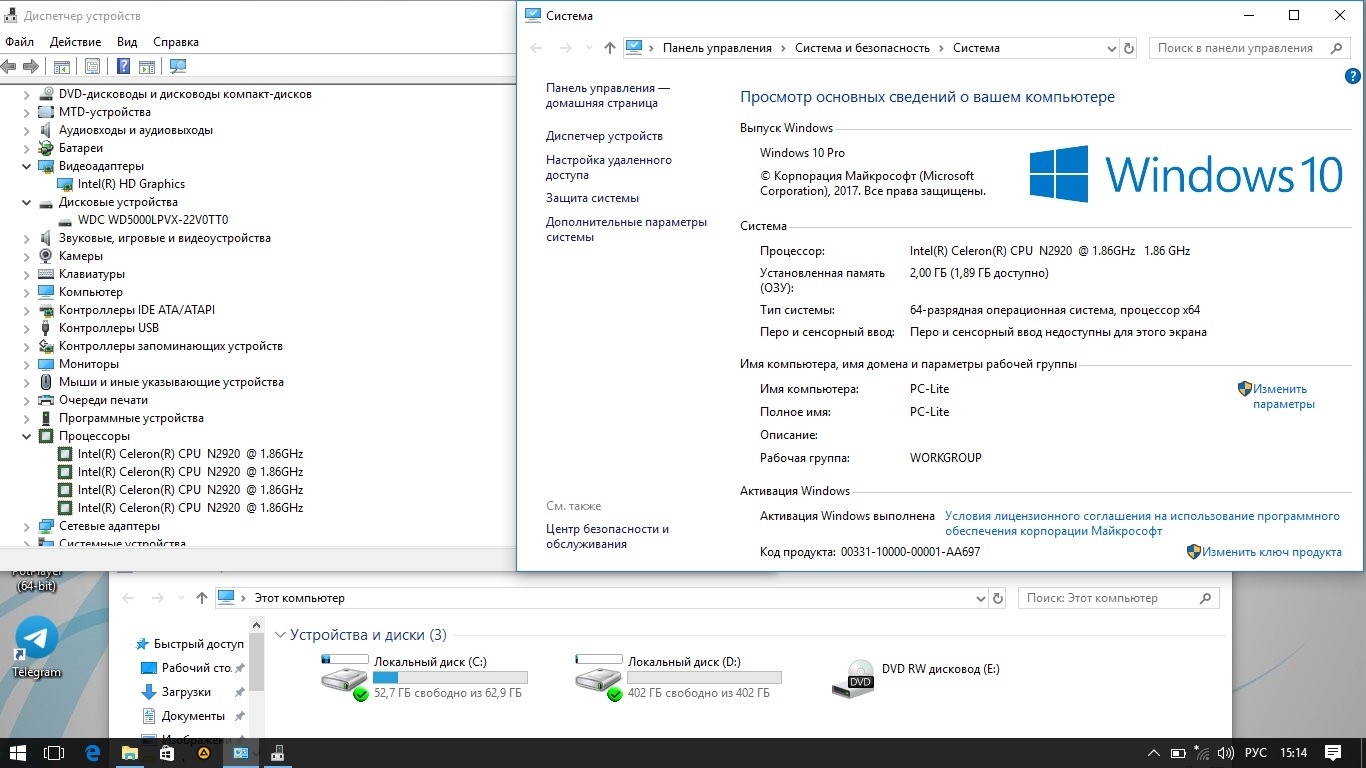Click Forward arrow in Device Manager toolbar

click(30, 66)
